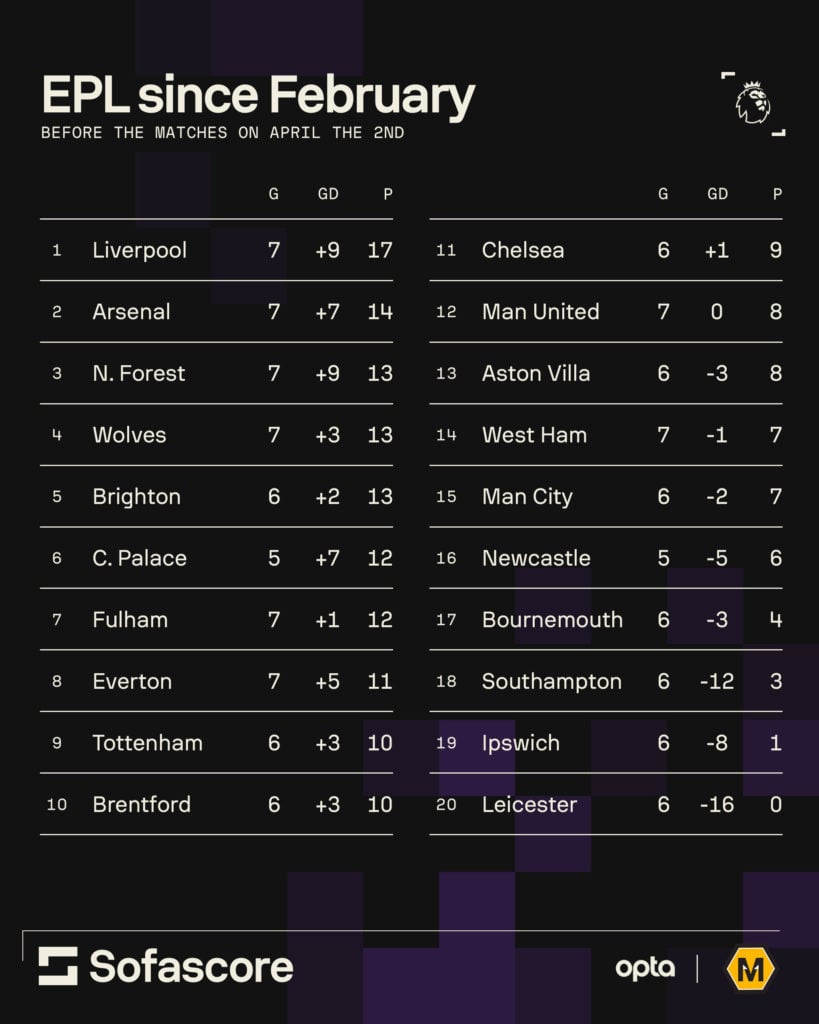Click Leicester at the table bottom
This screenshot has height=1024, width=819.
point(529,804)
